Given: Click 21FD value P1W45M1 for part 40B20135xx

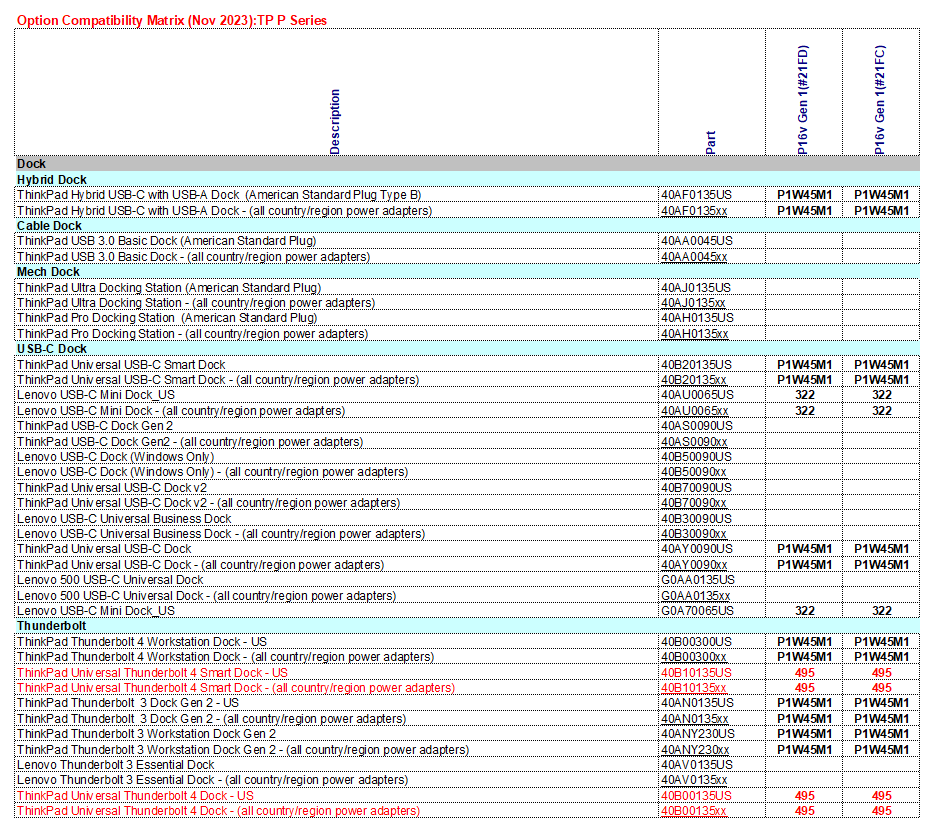Looking at the screenshot, I should 805,380.
